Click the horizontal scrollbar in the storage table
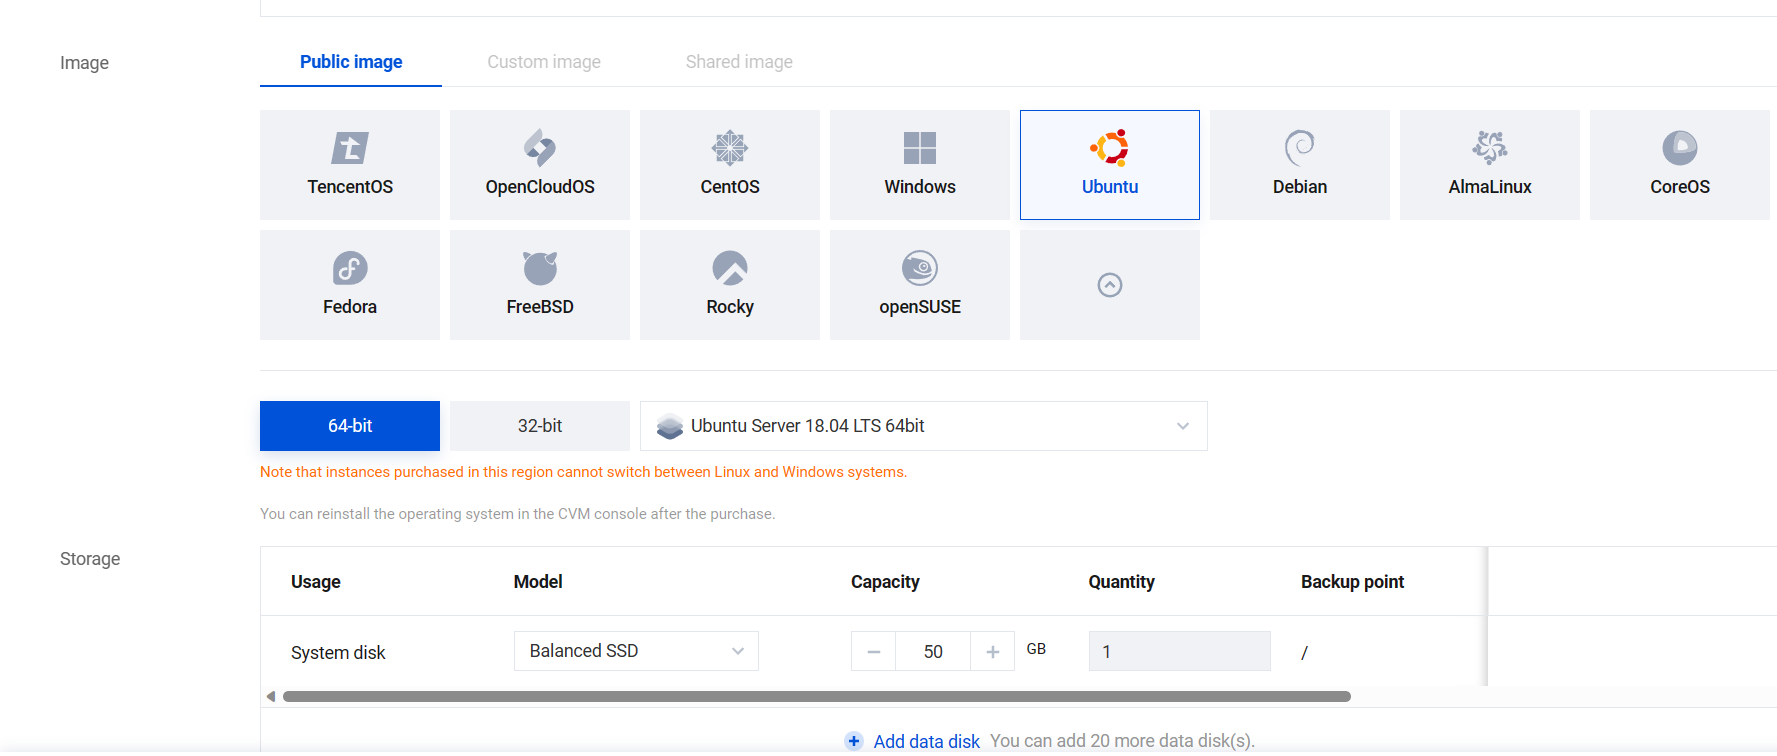 pos(817,696)
